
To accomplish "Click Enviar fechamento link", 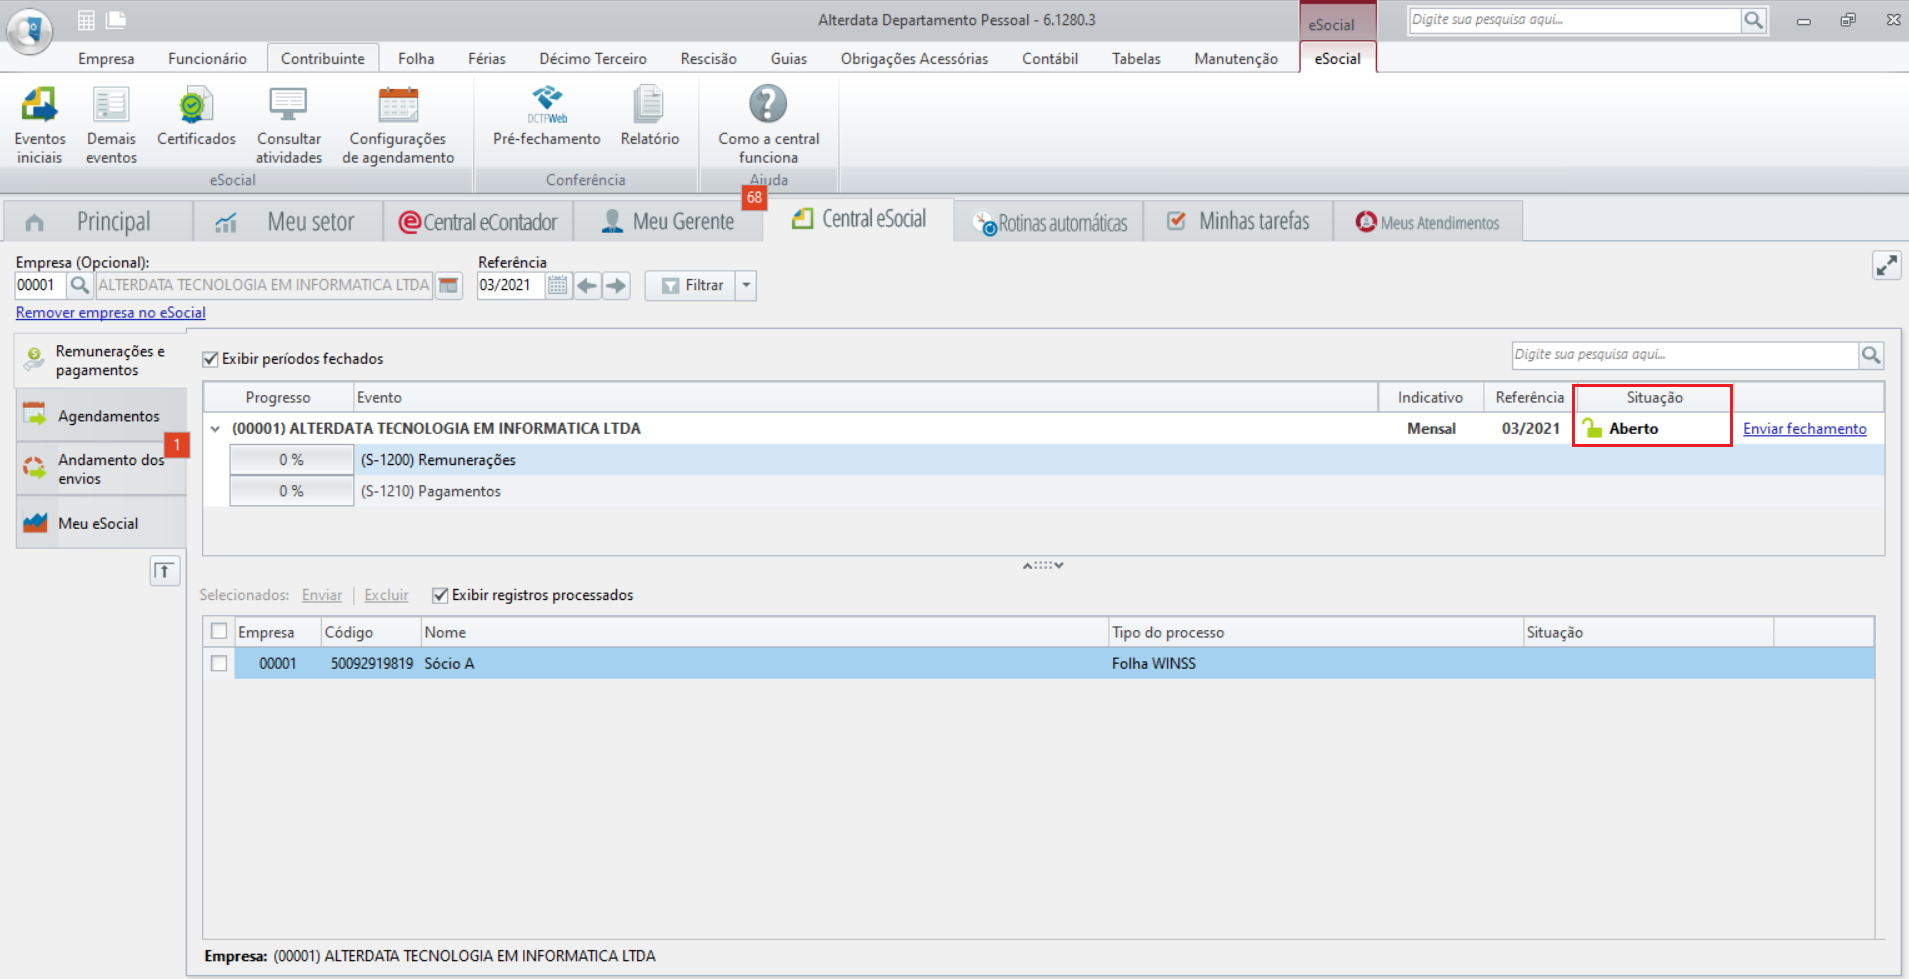I will click(1804, 428).
